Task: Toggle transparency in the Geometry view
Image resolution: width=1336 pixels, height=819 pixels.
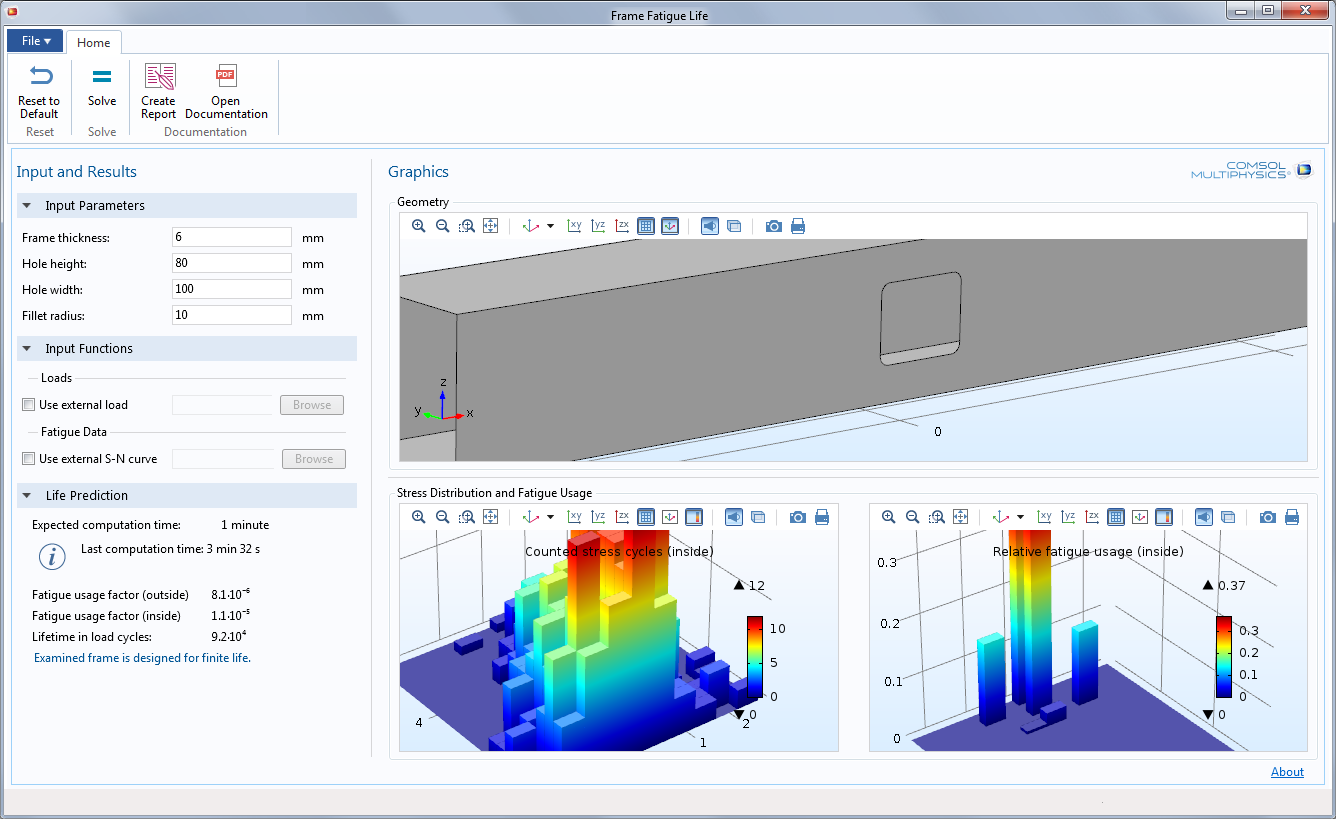Action: [734, 226]
